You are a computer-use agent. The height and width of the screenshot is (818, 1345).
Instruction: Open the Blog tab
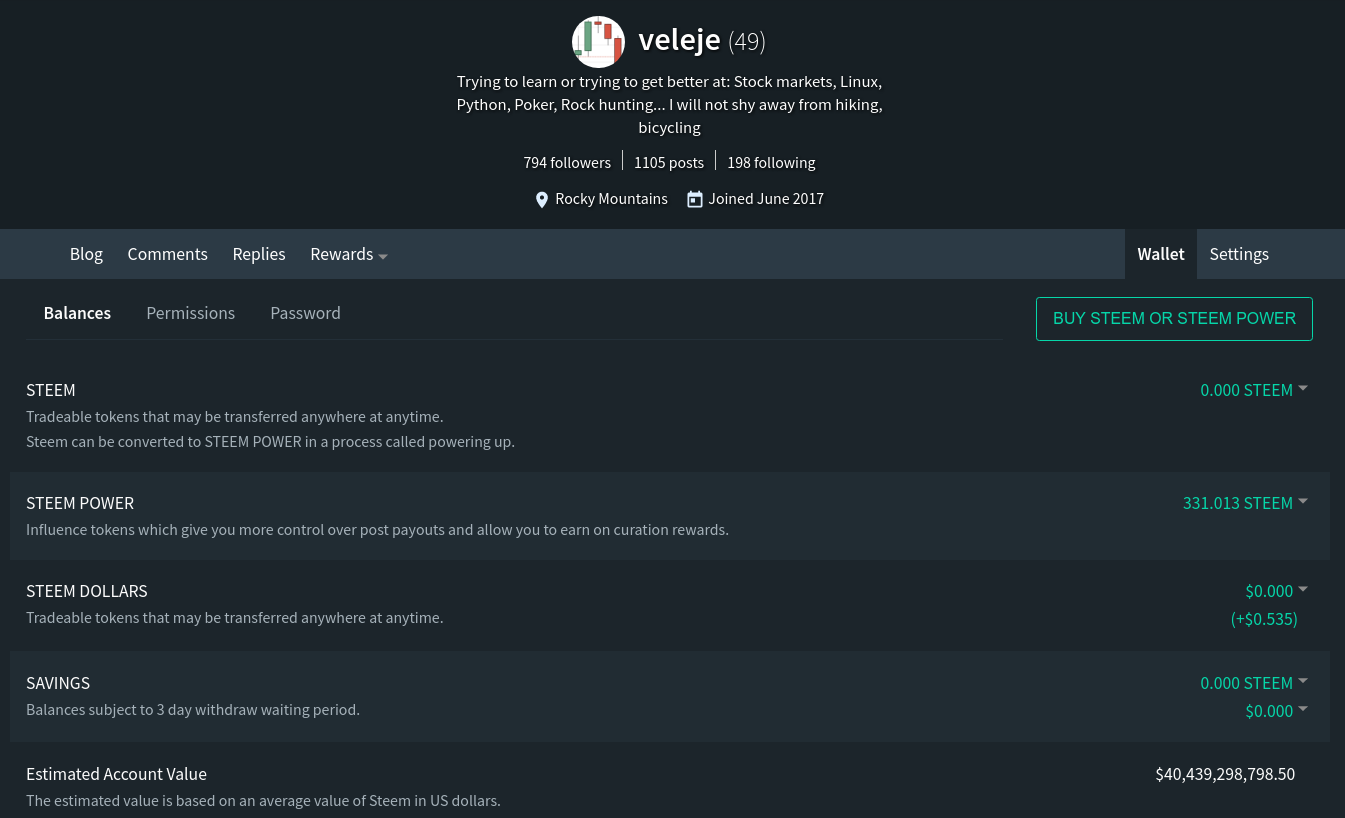coord(86,254)
